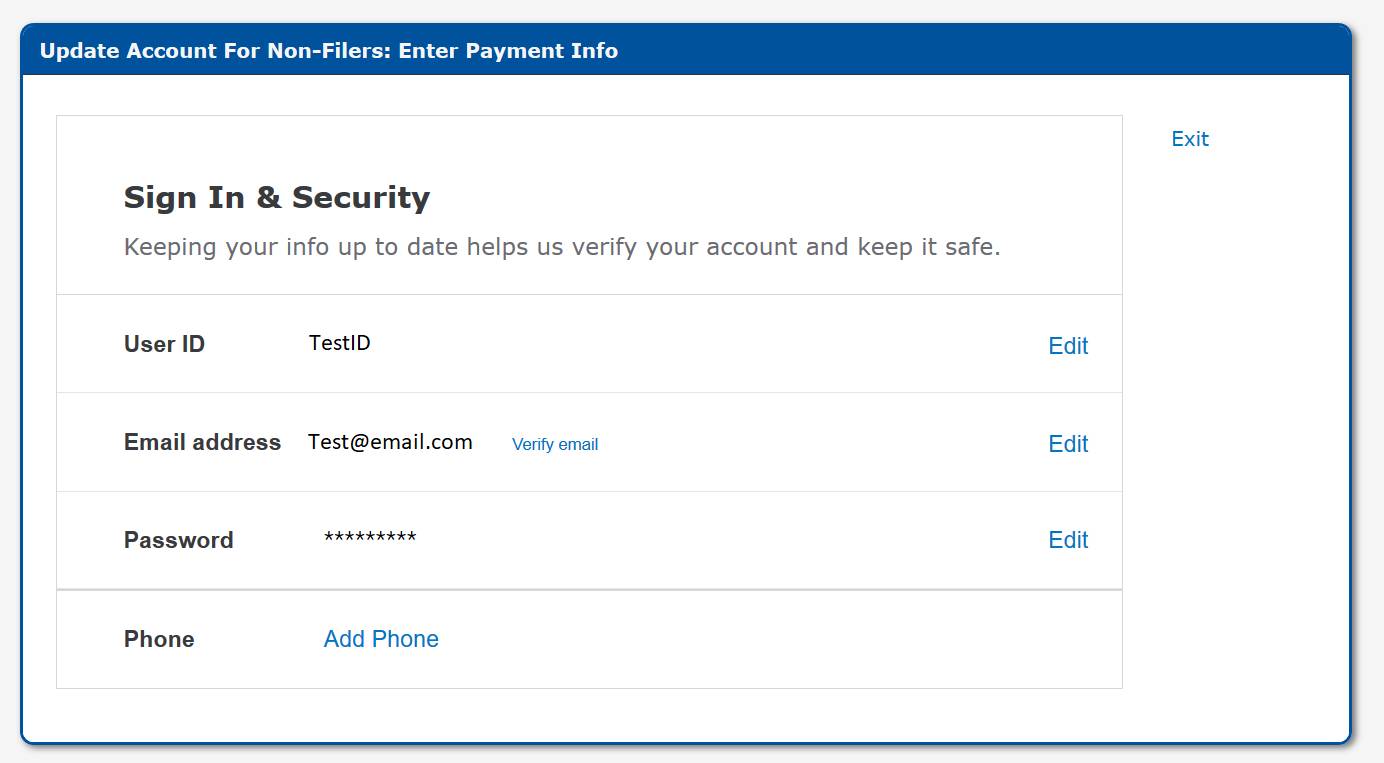This screenshot has height=763, width=1384.
Task: Click the User ID field label
Action: click(164, 344)
